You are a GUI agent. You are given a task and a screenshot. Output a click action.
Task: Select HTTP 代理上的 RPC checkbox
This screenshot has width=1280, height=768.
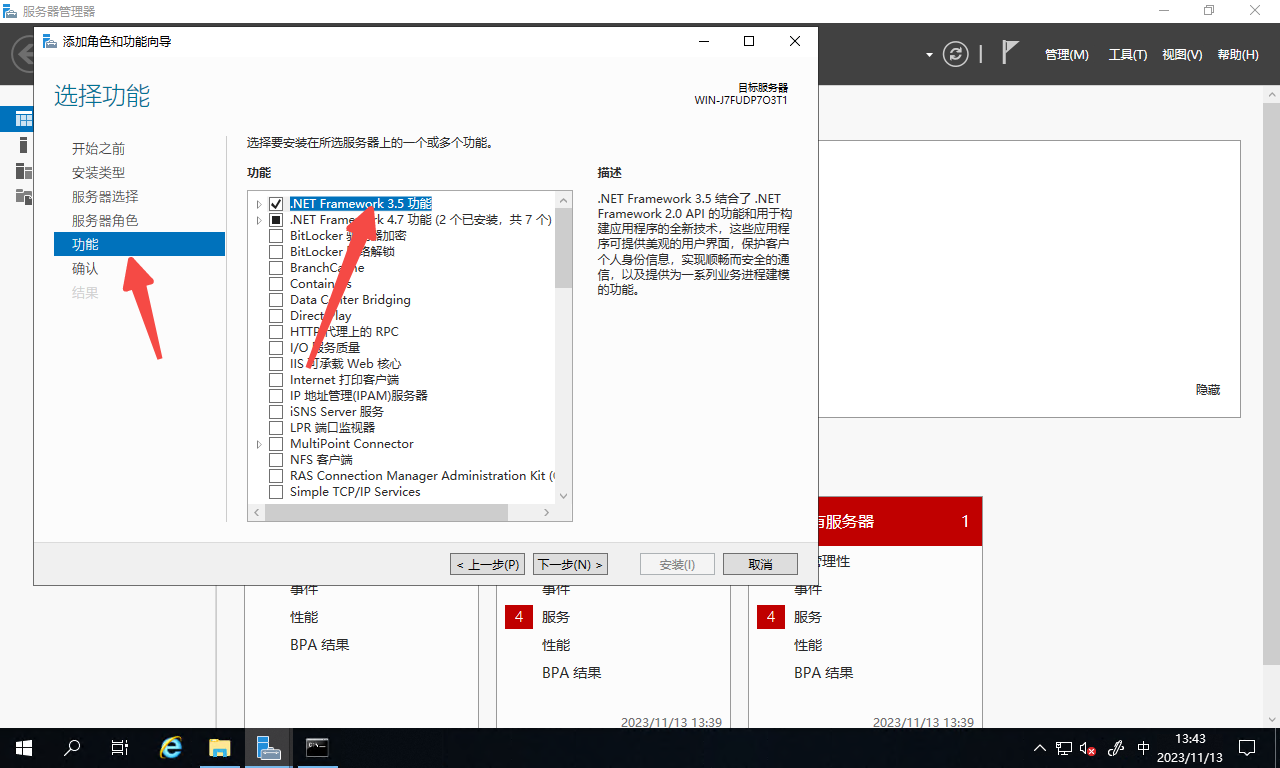[x=276, y=332]
